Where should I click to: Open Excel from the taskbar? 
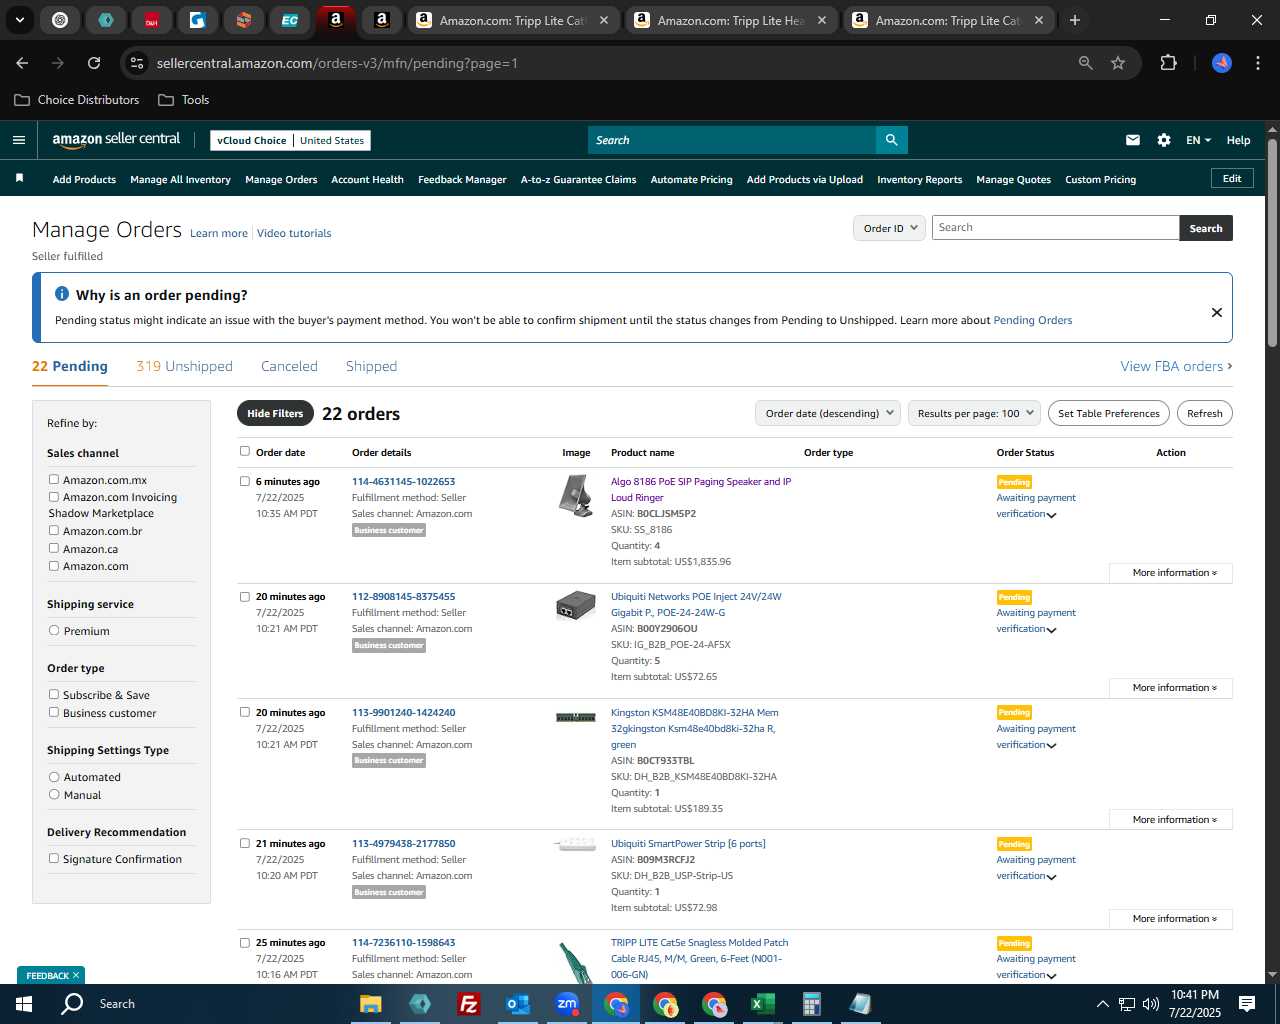coord(762,1004)
